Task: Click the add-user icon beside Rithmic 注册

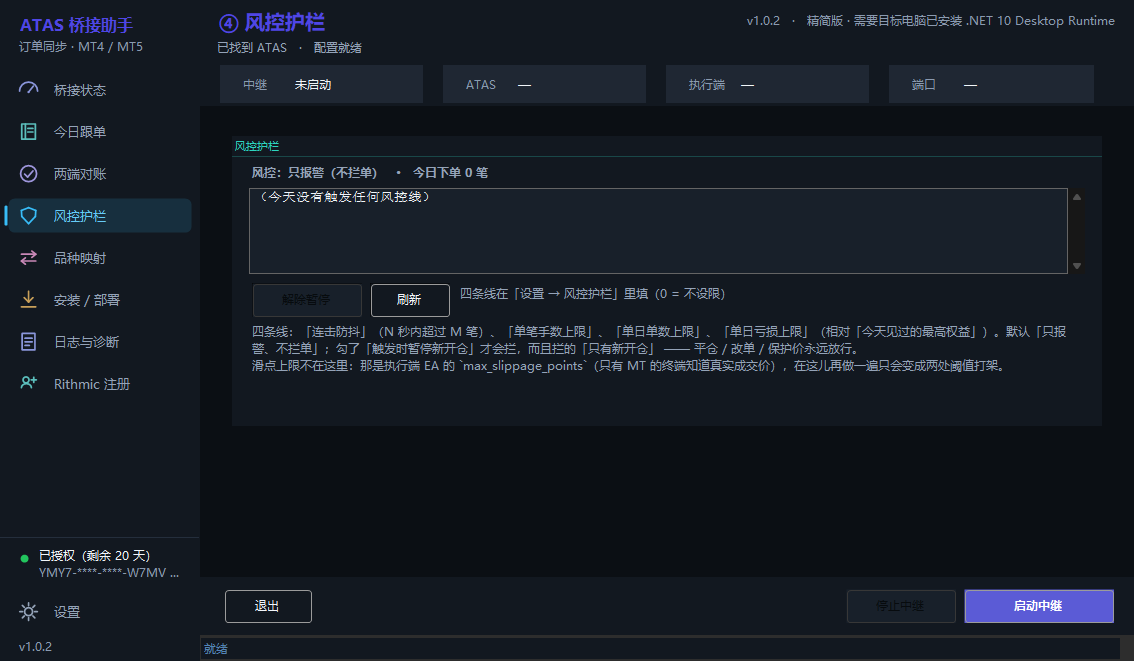Action: point(28,383)
